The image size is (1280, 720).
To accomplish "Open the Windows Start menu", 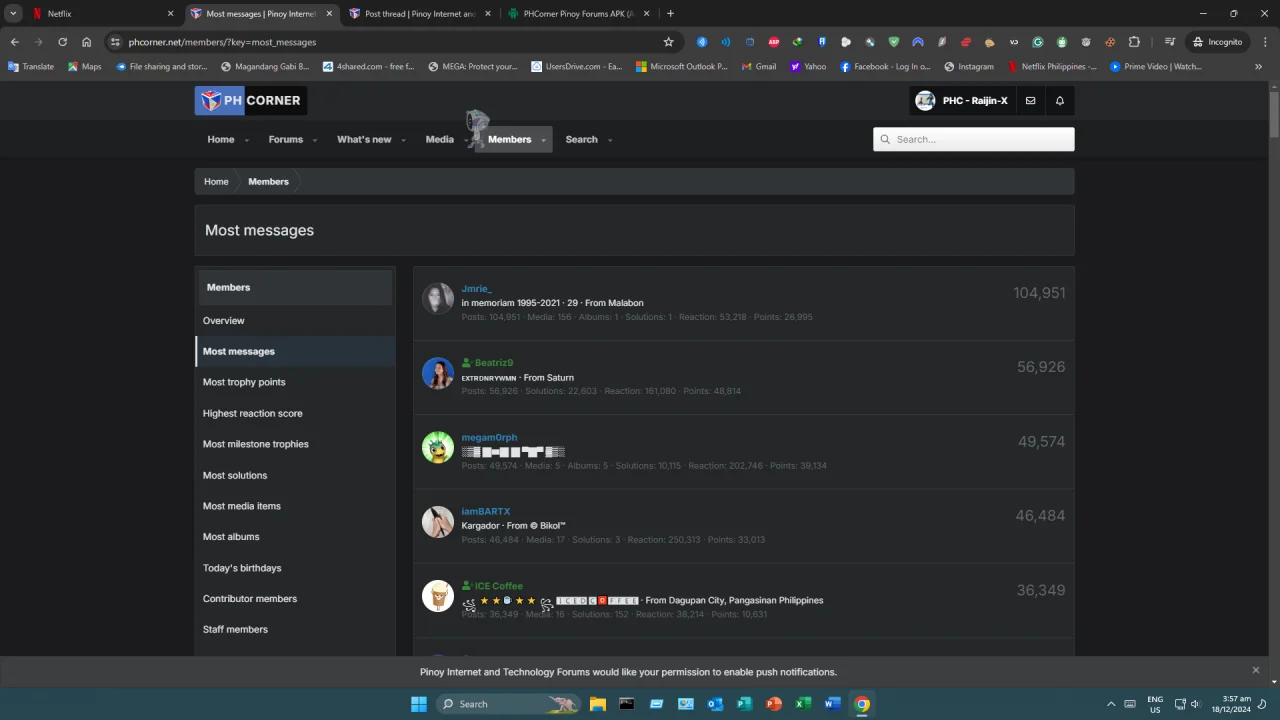I will click(419, 704).
